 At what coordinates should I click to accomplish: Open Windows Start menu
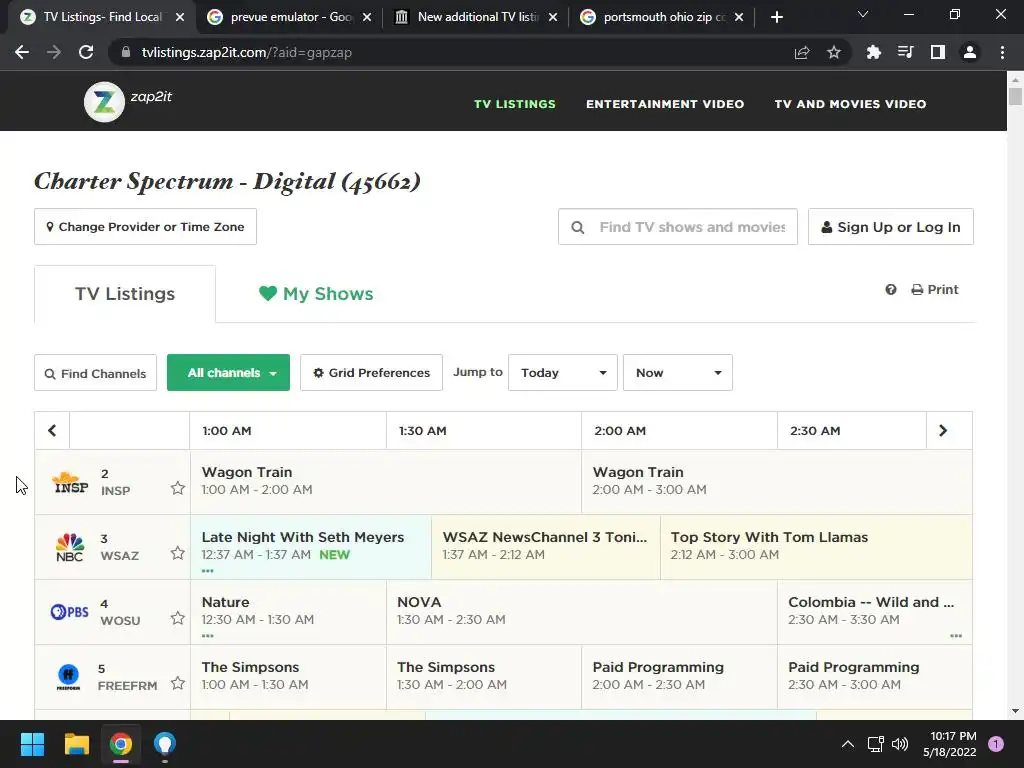point(32,744)
